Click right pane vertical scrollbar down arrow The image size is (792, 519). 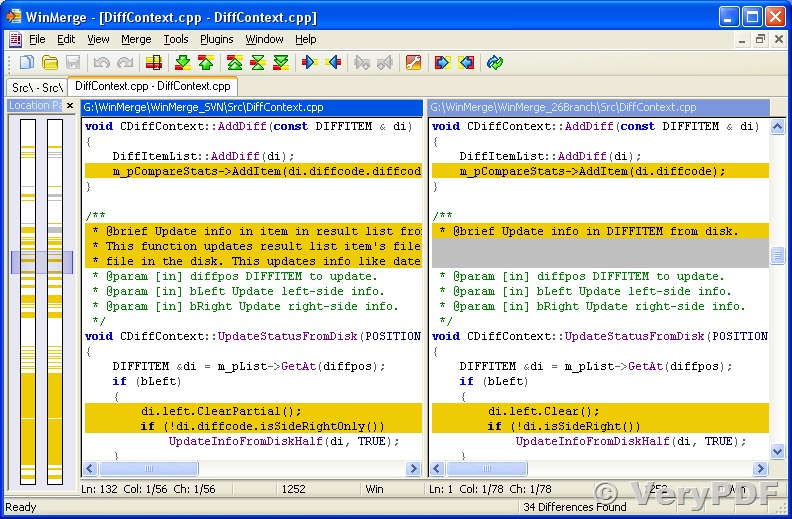click(x=777, y=451)
